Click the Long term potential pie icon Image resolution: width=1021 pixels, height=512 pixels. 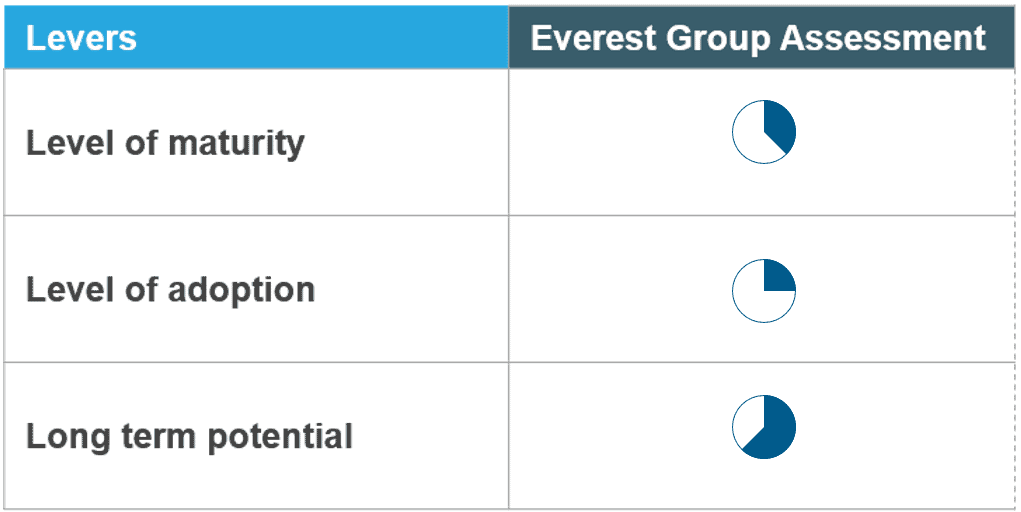pyautogui.click(x=764, y=427)
